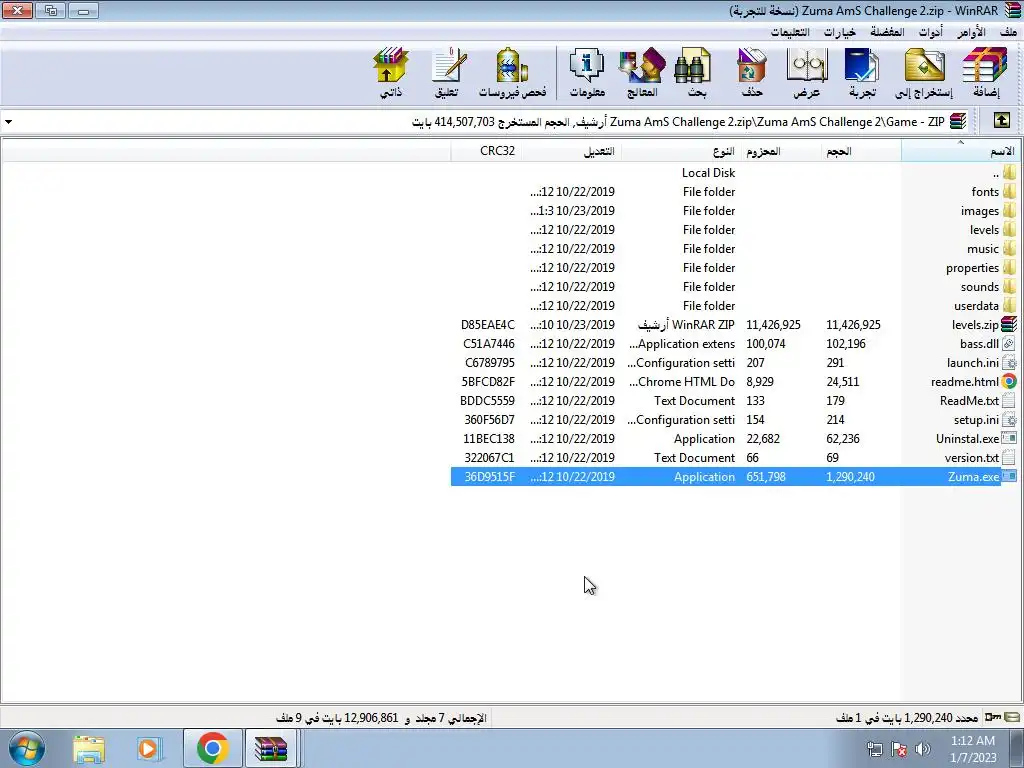Screen dimensions: 1024x768
Task: Click the launch.ini settings file icon
Action: tap(1010, 362)
